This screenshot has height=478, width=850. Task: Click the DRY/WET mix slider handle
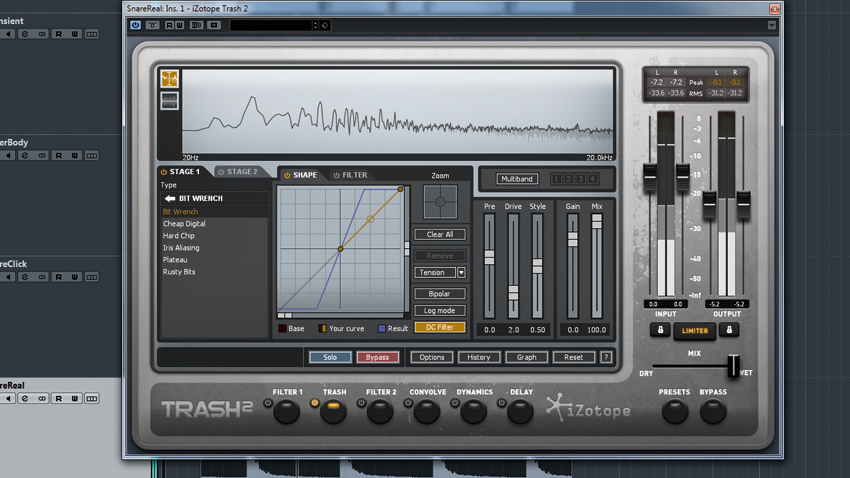[733, 366]
